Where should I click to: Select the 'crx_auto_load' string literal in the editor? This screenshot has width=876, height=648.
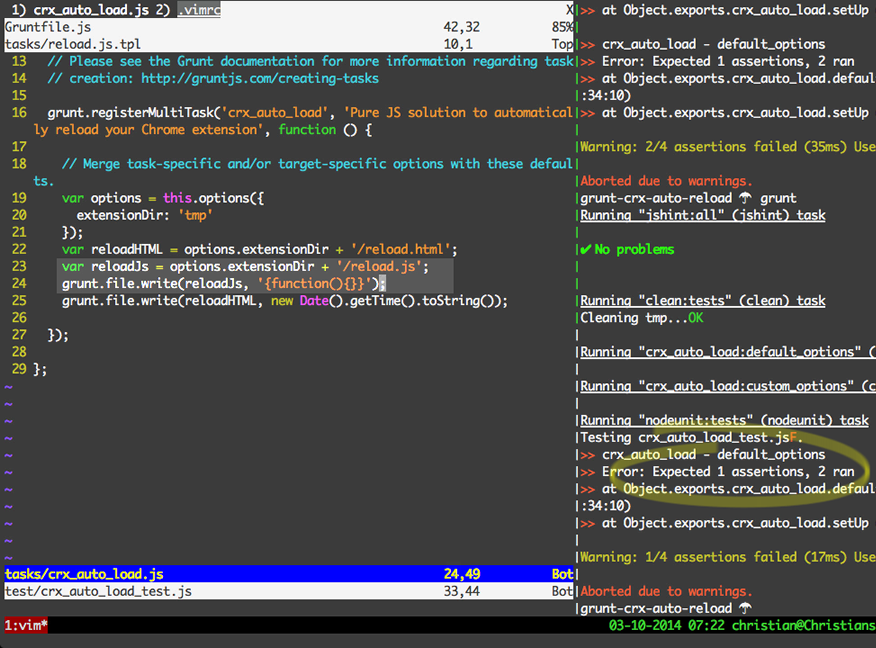click(275, 112)
